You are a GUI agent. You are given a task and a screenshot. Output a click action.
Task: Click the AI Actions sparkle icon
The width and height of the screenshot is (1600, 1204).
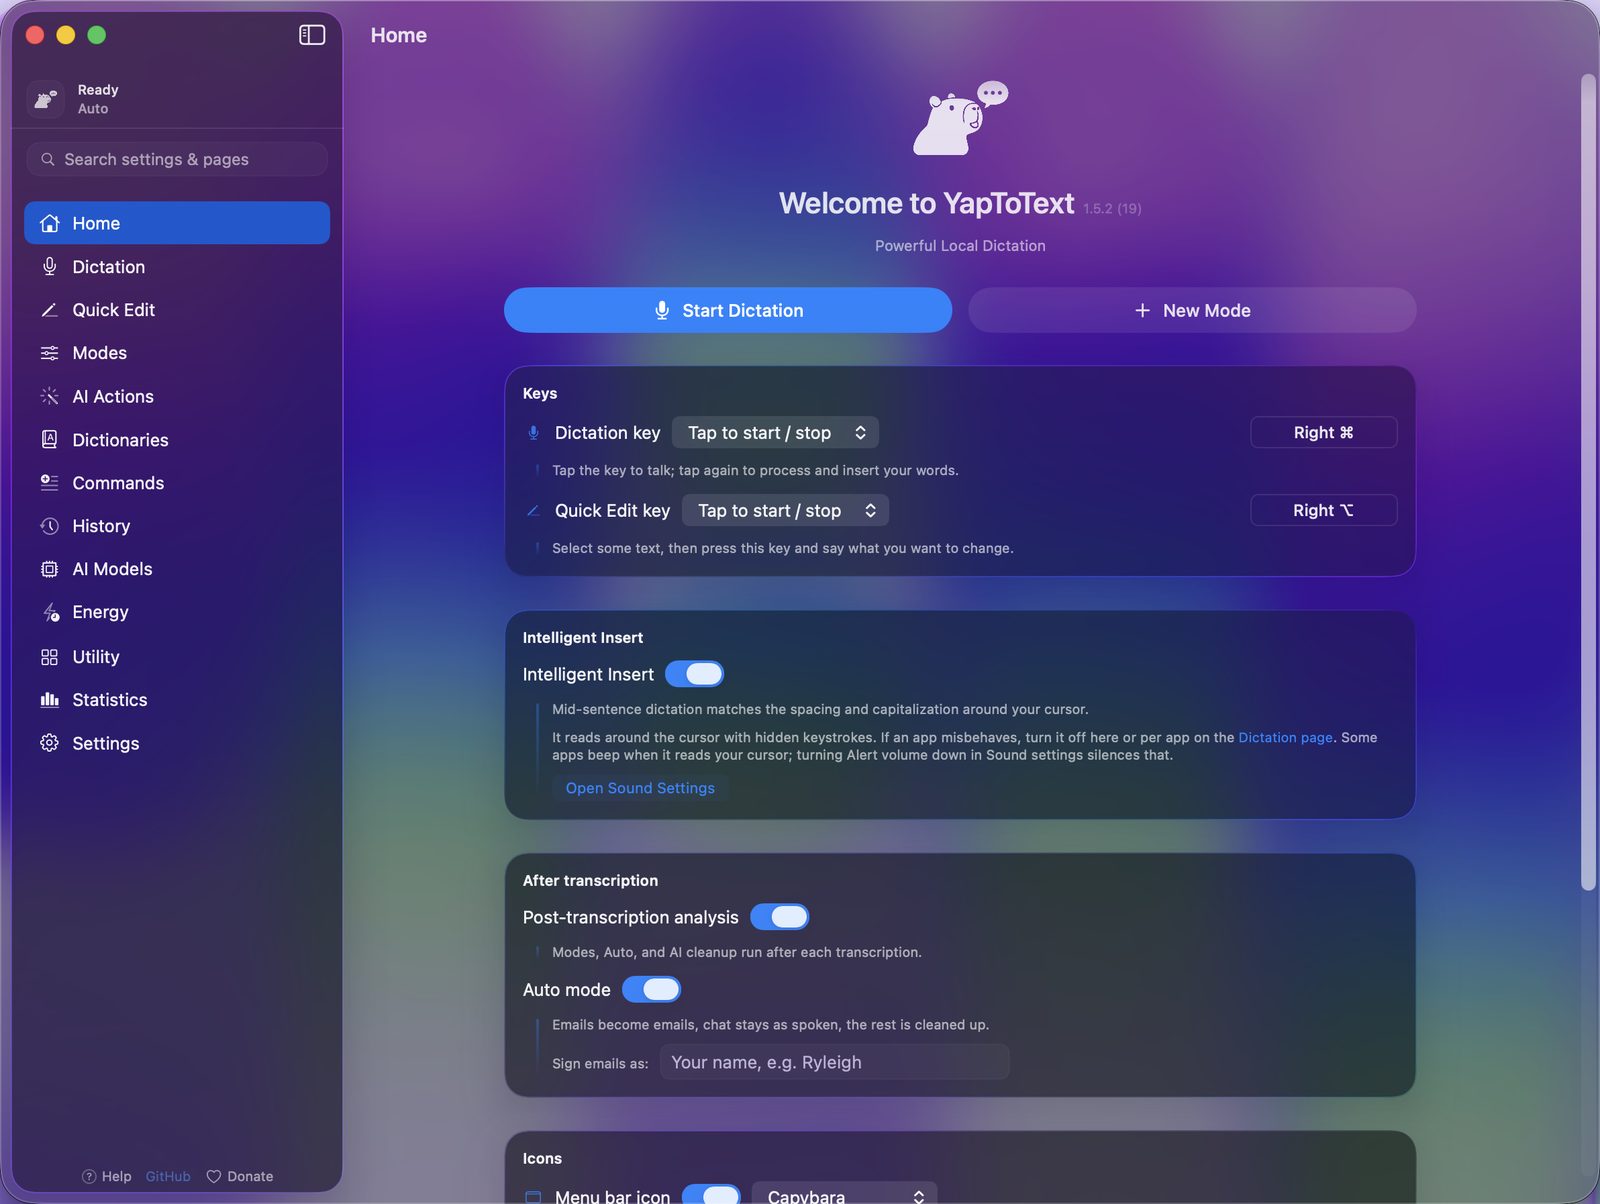(x=49, y=397)
